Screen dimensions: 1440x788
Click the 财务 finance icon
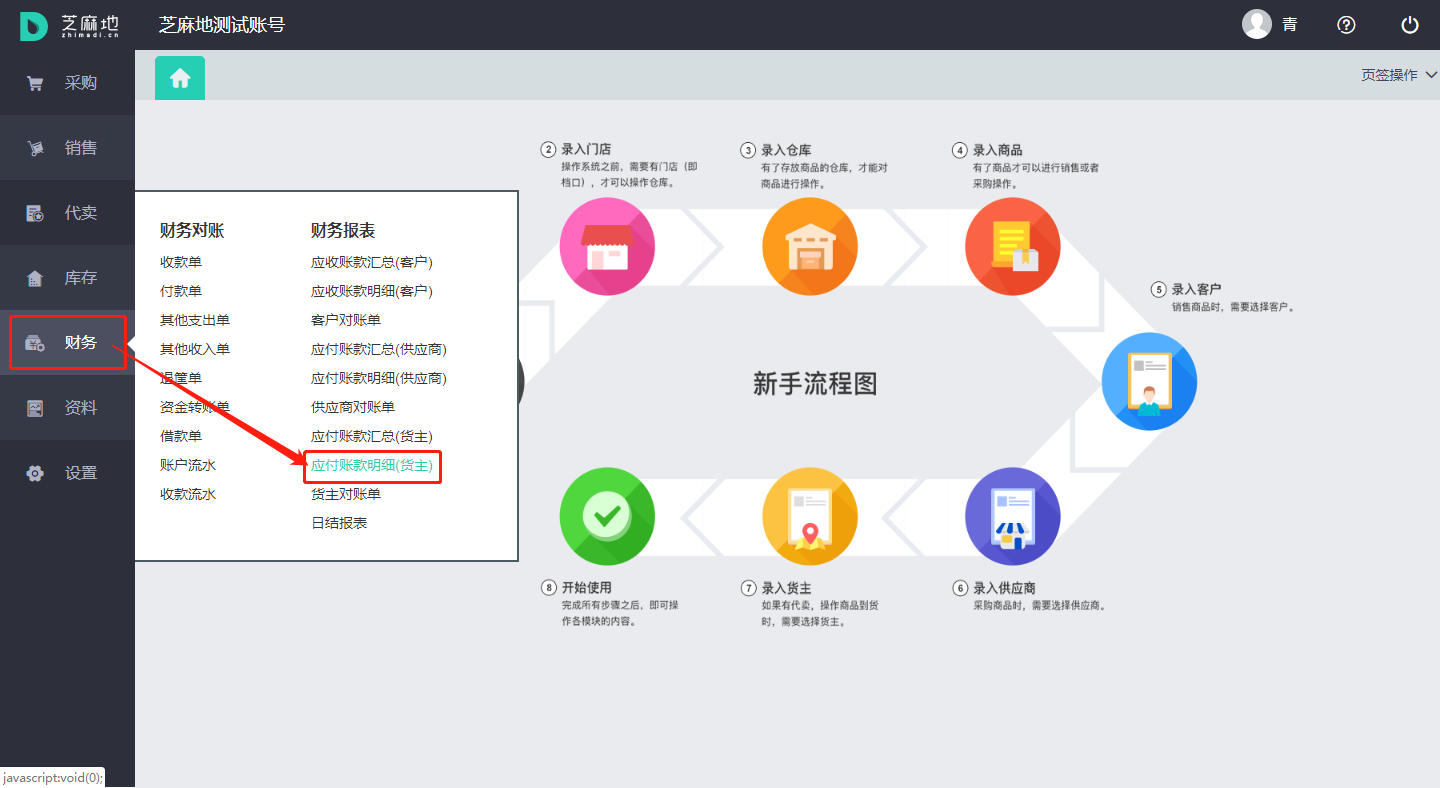[35, 343]
